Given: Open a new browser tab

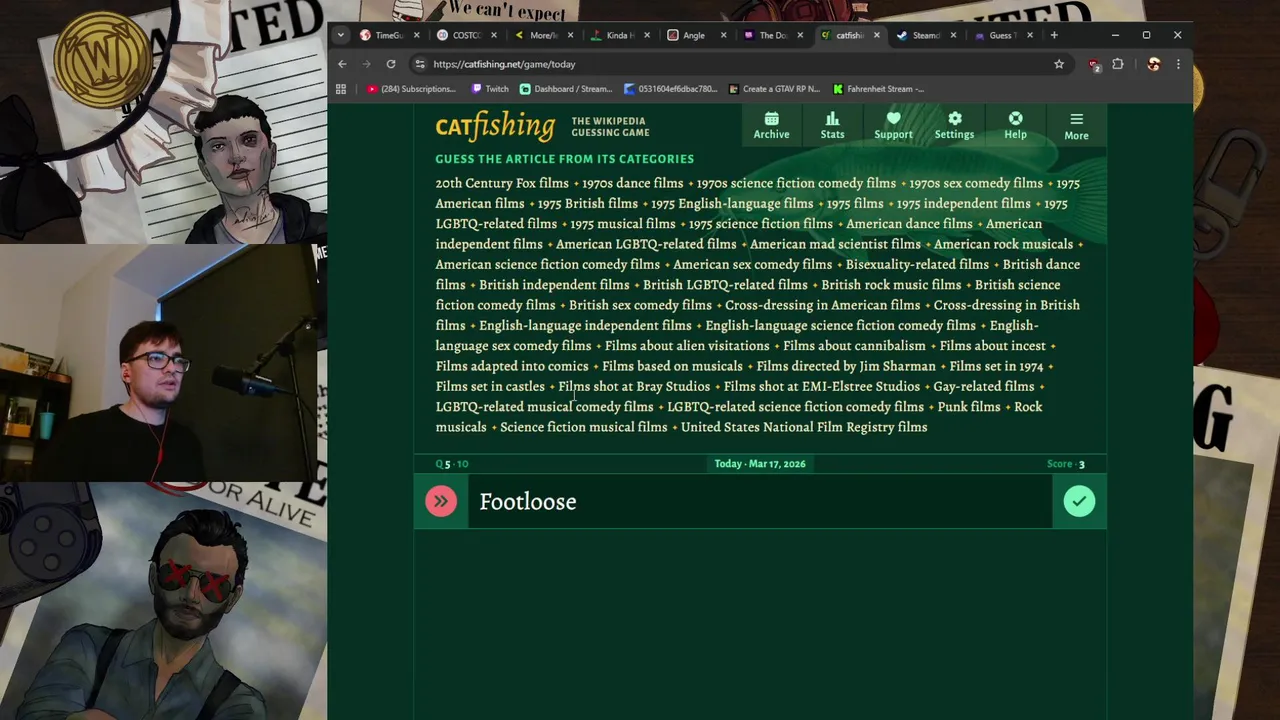Looking at the screenshot, I should [x=1054, y=35].
